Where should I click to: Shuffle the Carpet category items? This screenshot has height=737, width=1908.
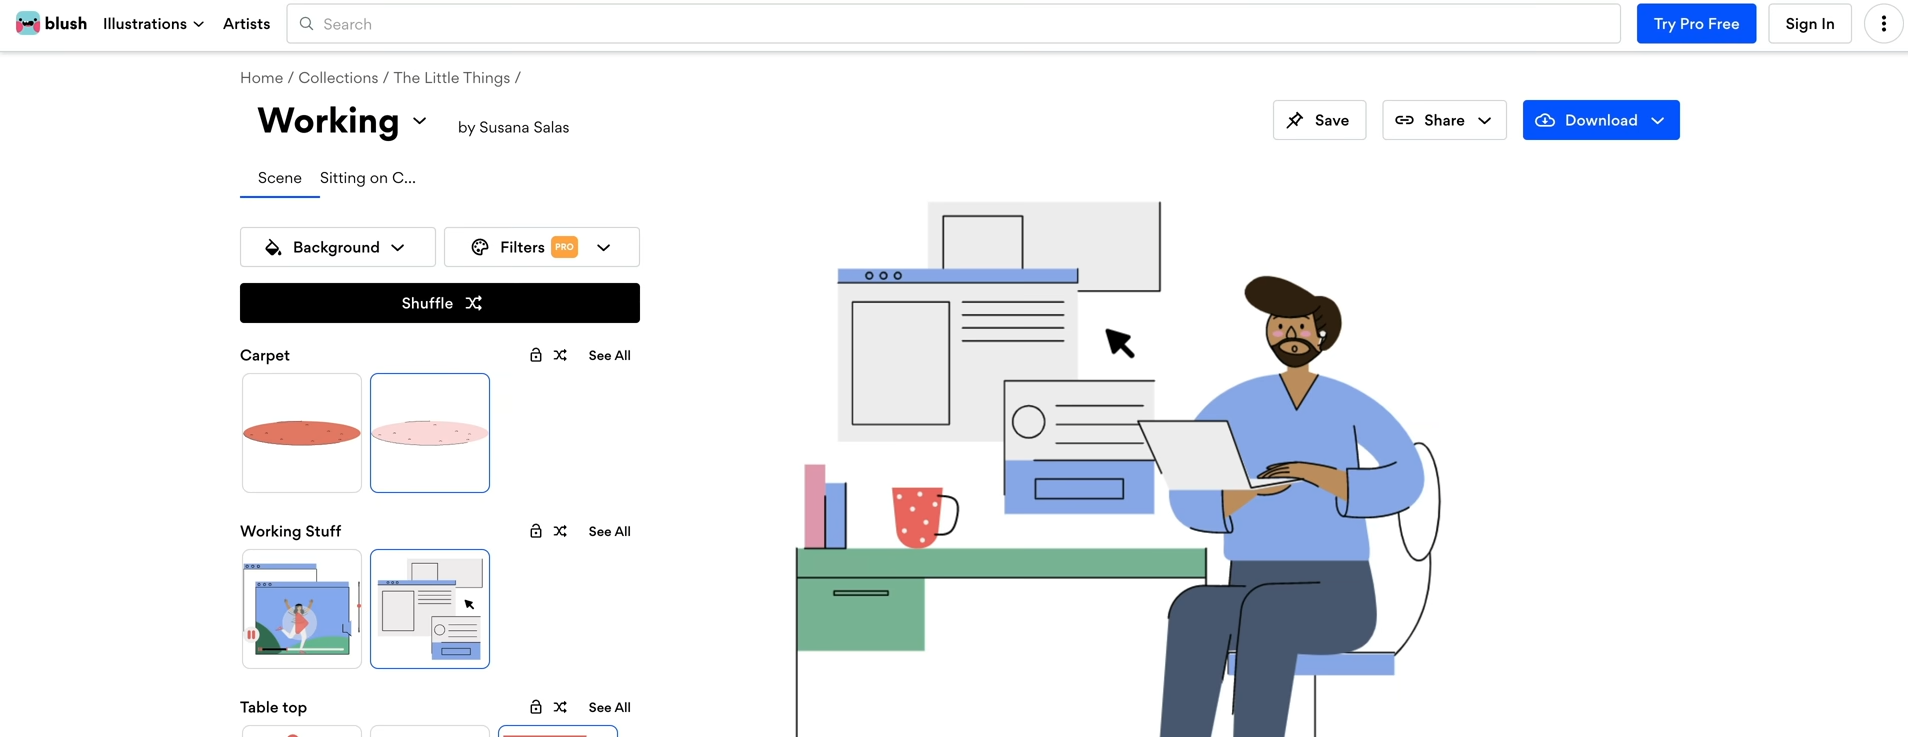(560, 355)
